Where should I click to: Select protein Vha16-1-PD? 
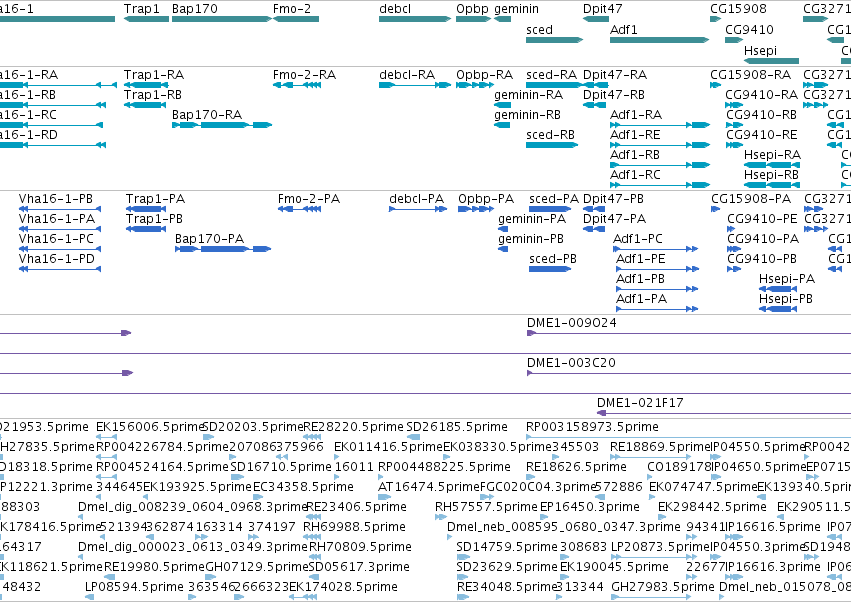point(60,269)
